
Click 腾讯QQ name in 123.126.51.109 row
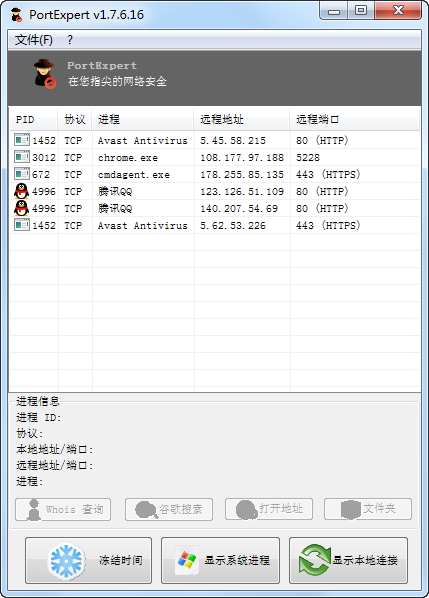tap(115, 191)
